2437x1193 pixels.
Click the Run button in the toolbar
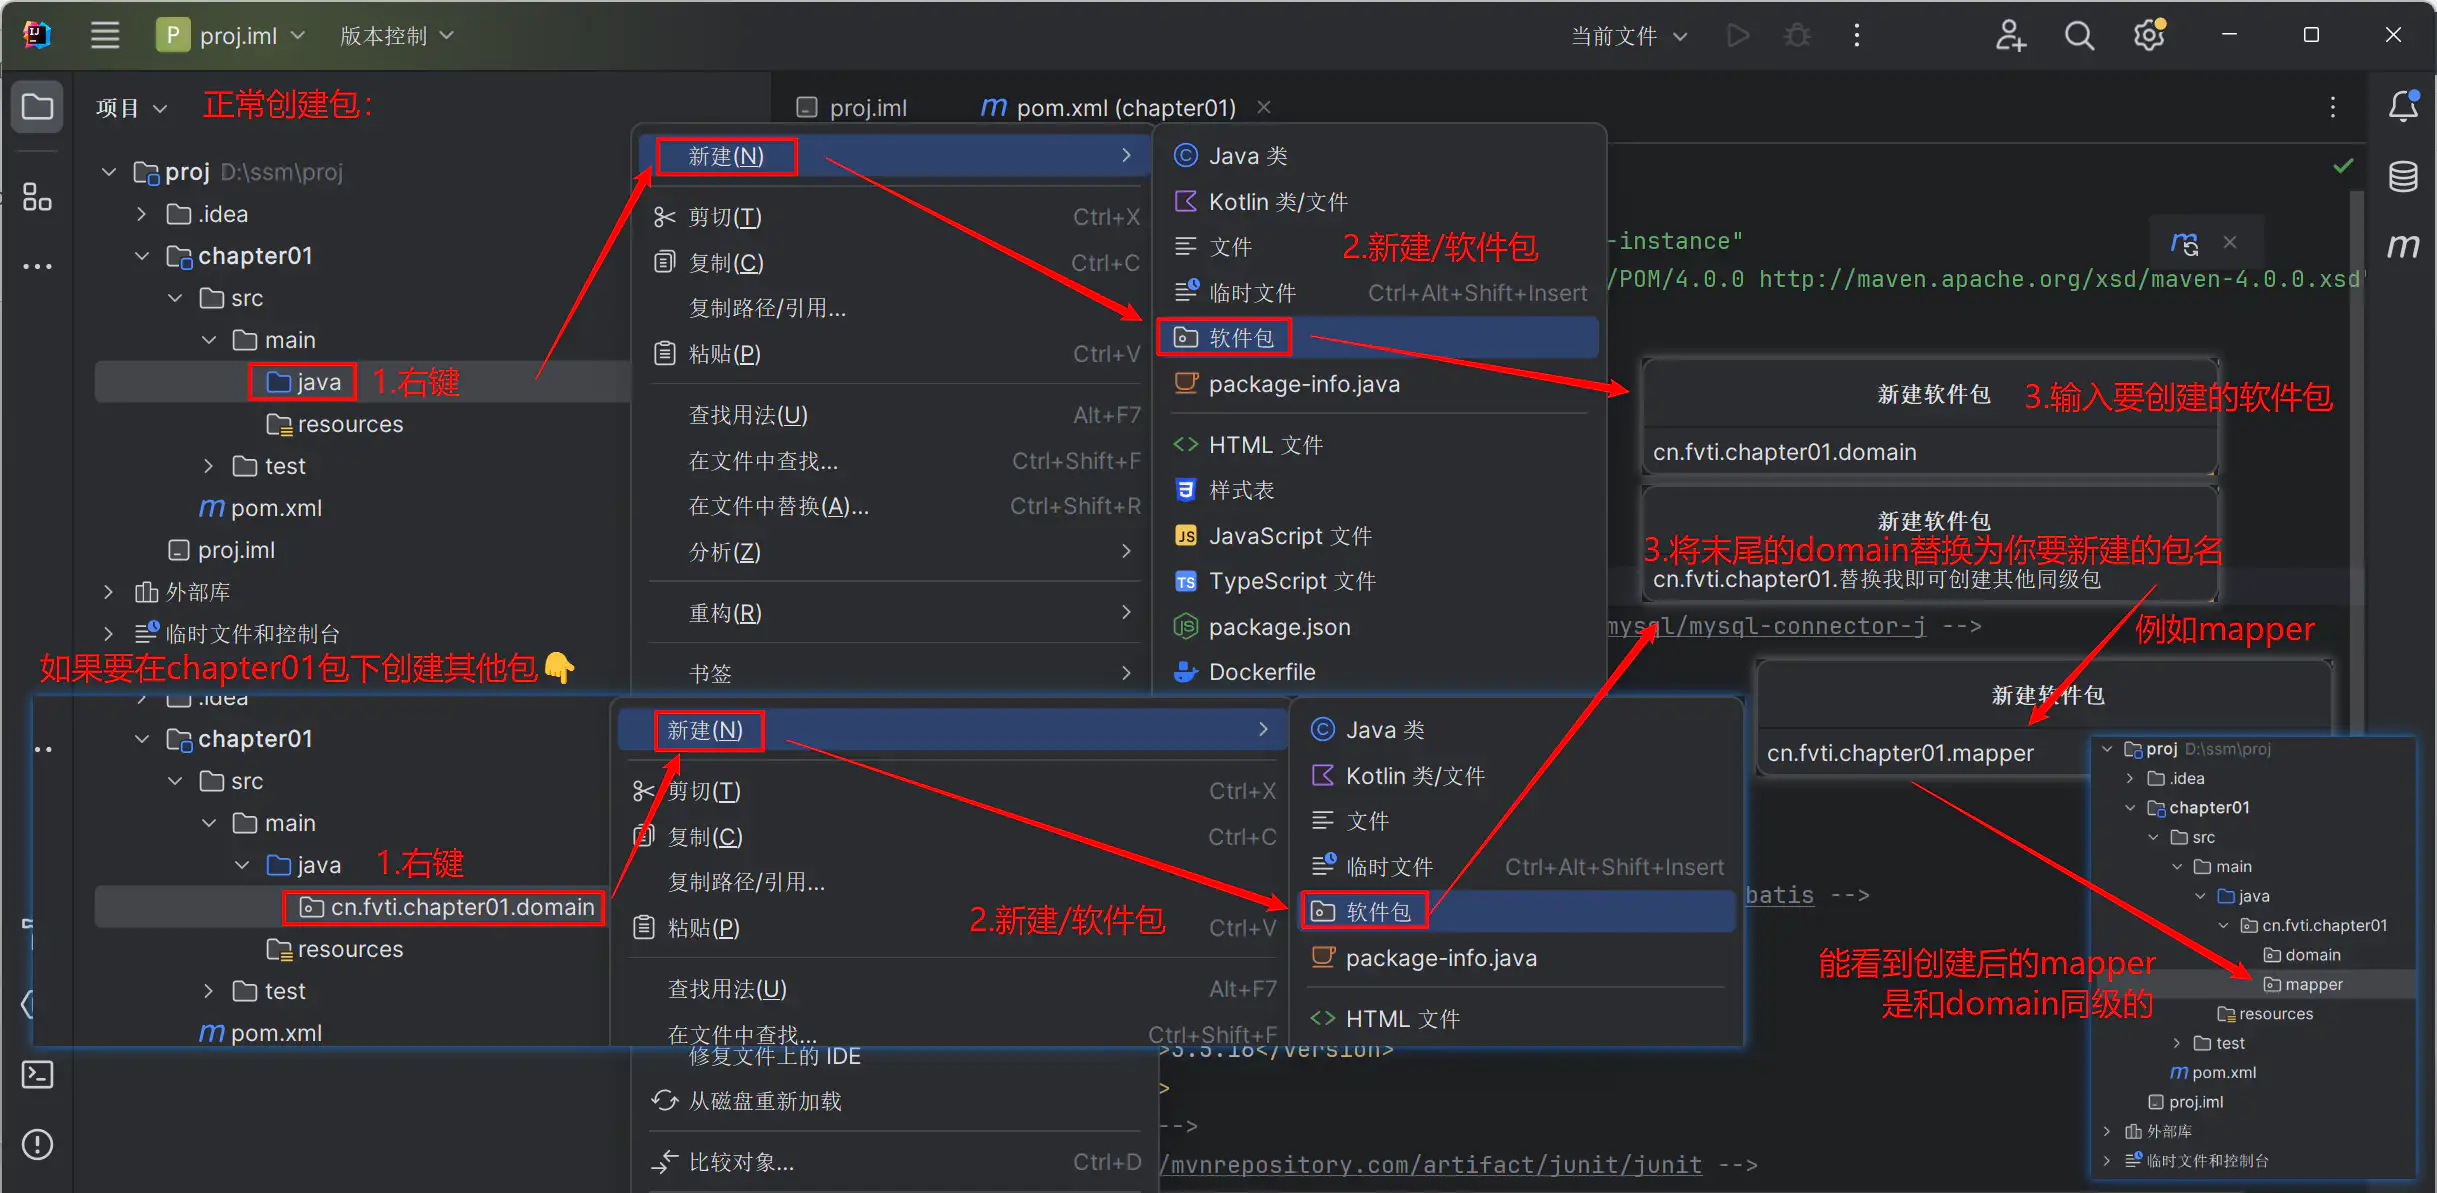point(1738,36)
